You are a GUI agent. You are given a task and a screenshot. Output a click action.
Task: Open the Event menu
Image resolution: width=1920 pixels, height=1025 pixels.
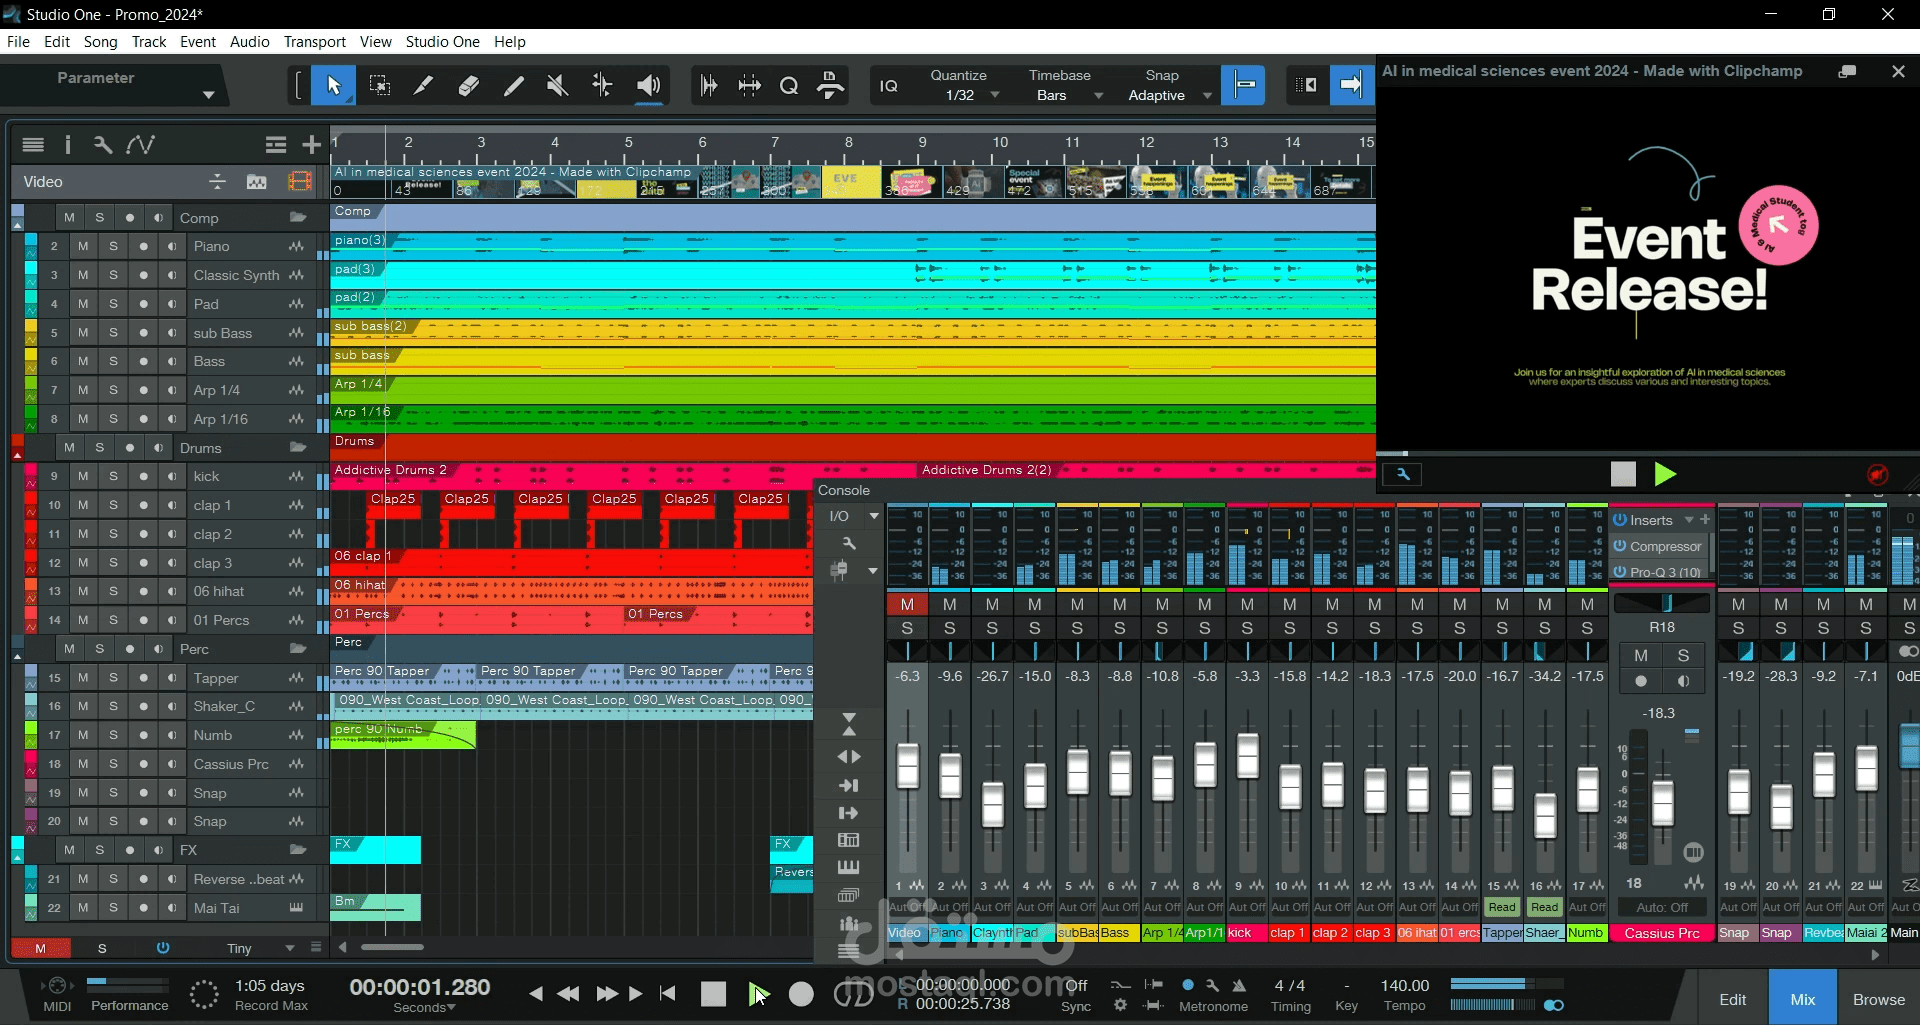pyautogui.click(x=198, y=41)
